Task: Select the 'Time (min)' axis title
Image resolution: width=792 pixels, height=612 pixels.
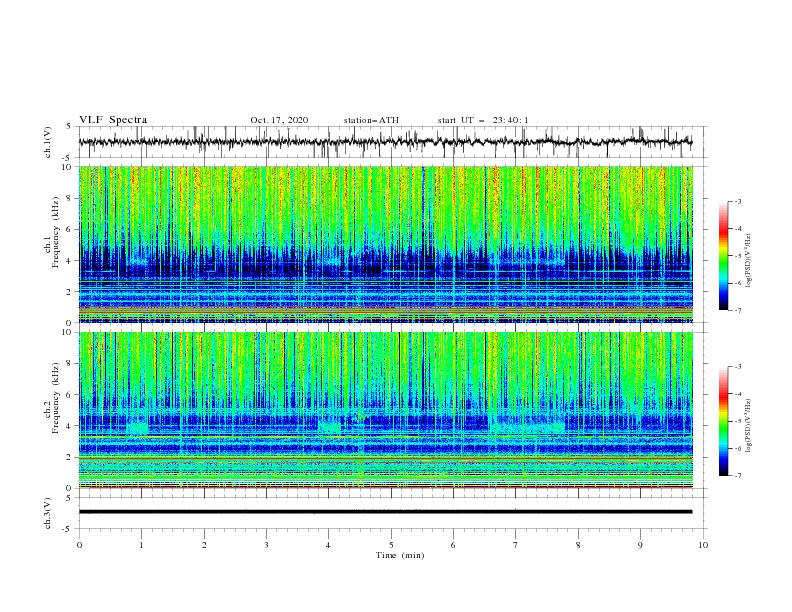Action: tap(400, 555)
